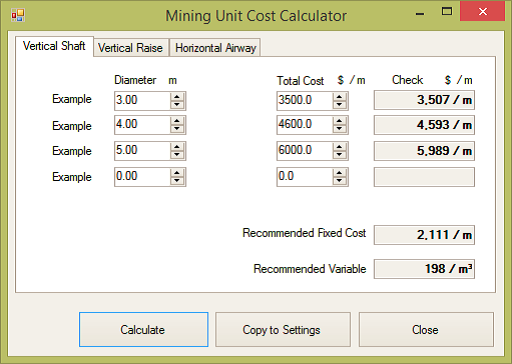Click the Check column heading
The width and height of the screenshot is (512, 364).
click(x=407, y=80)
